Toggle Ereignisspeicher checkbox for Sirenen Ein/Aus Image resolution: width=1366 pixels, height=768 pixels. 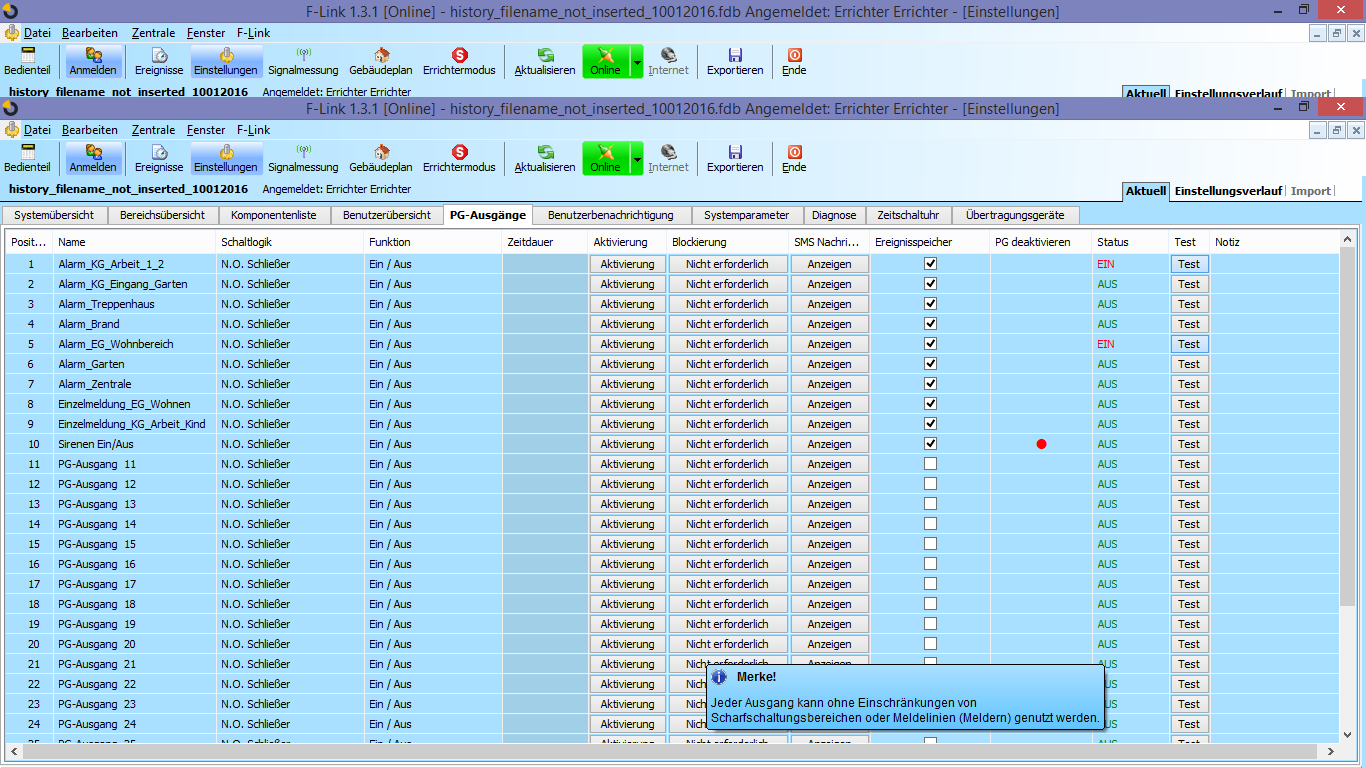click(930, 444)
